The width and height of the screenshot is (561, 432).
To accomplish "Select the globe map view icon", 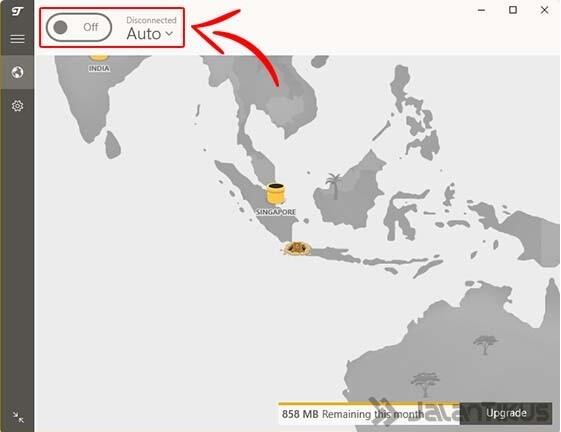I will click(17, 72).
